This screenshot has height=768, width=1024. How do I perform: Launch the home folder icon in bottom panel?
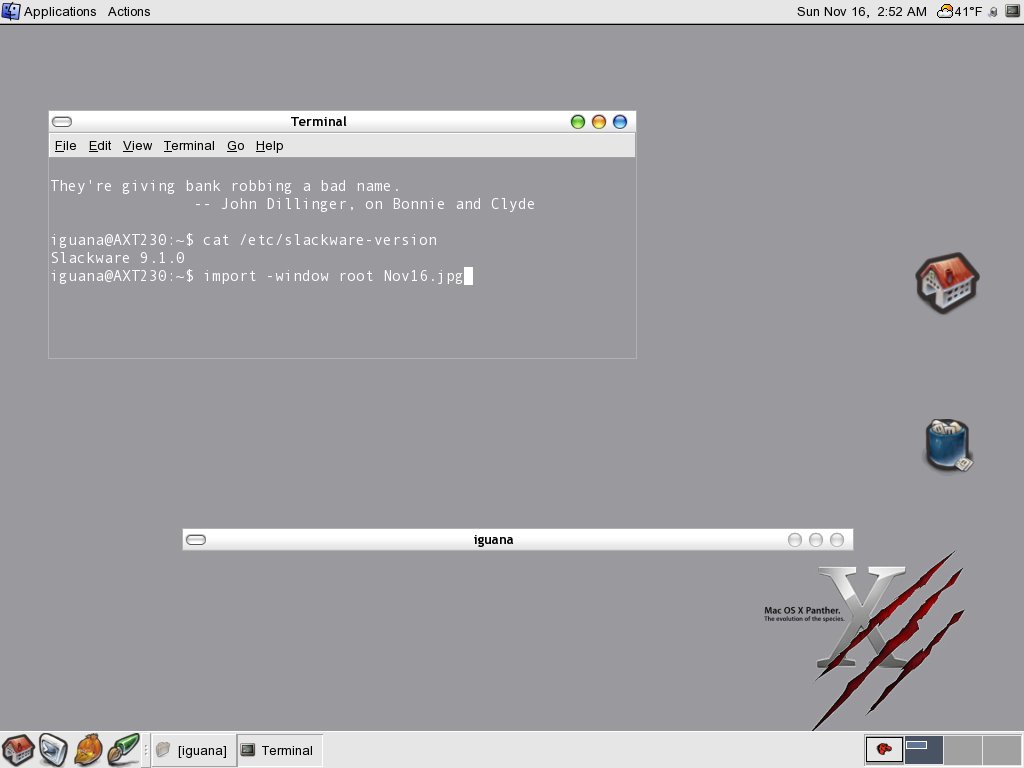(x=18, y=750)
